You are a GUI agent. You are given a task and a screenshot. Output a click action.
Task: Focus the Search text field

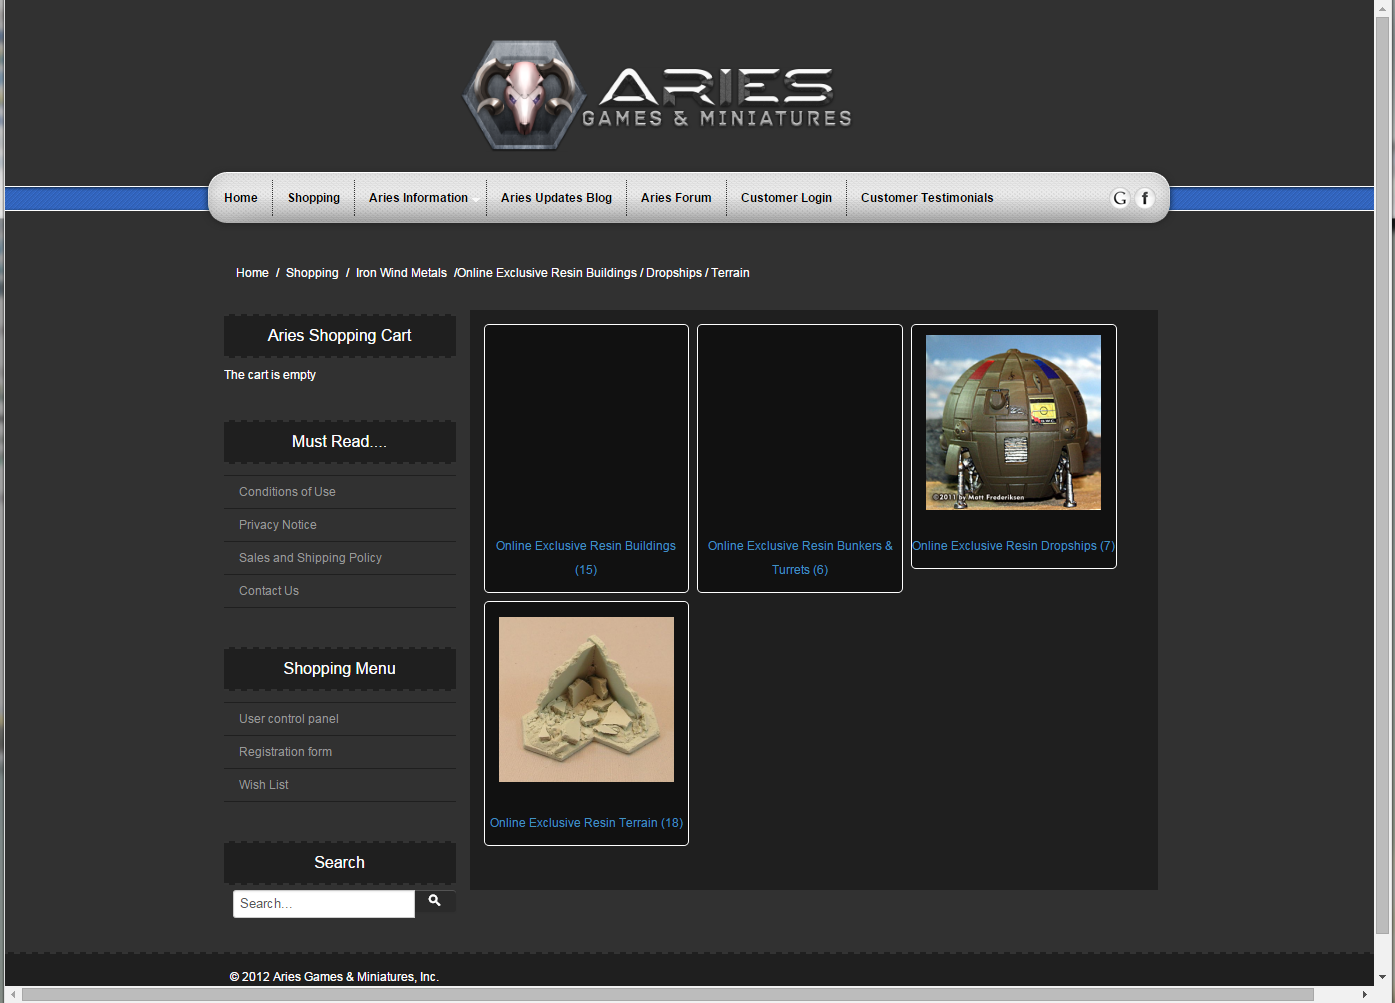(324, 904)
